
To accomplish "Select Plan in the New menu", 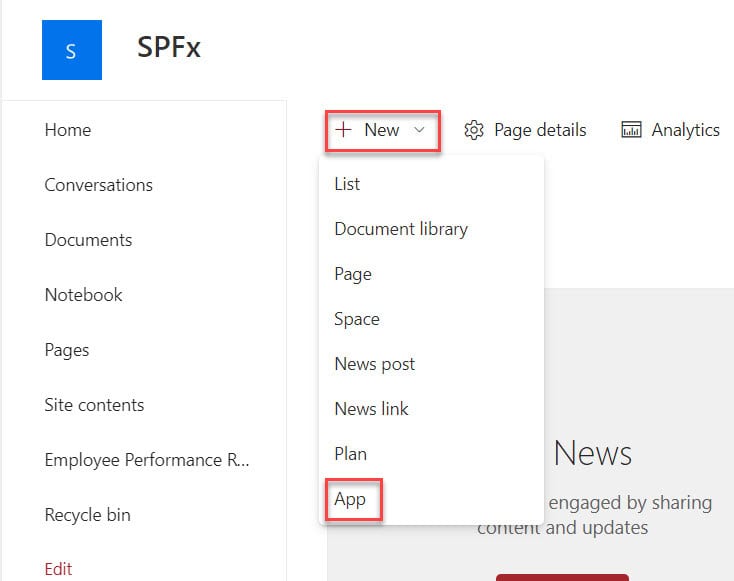I will 431,454.
